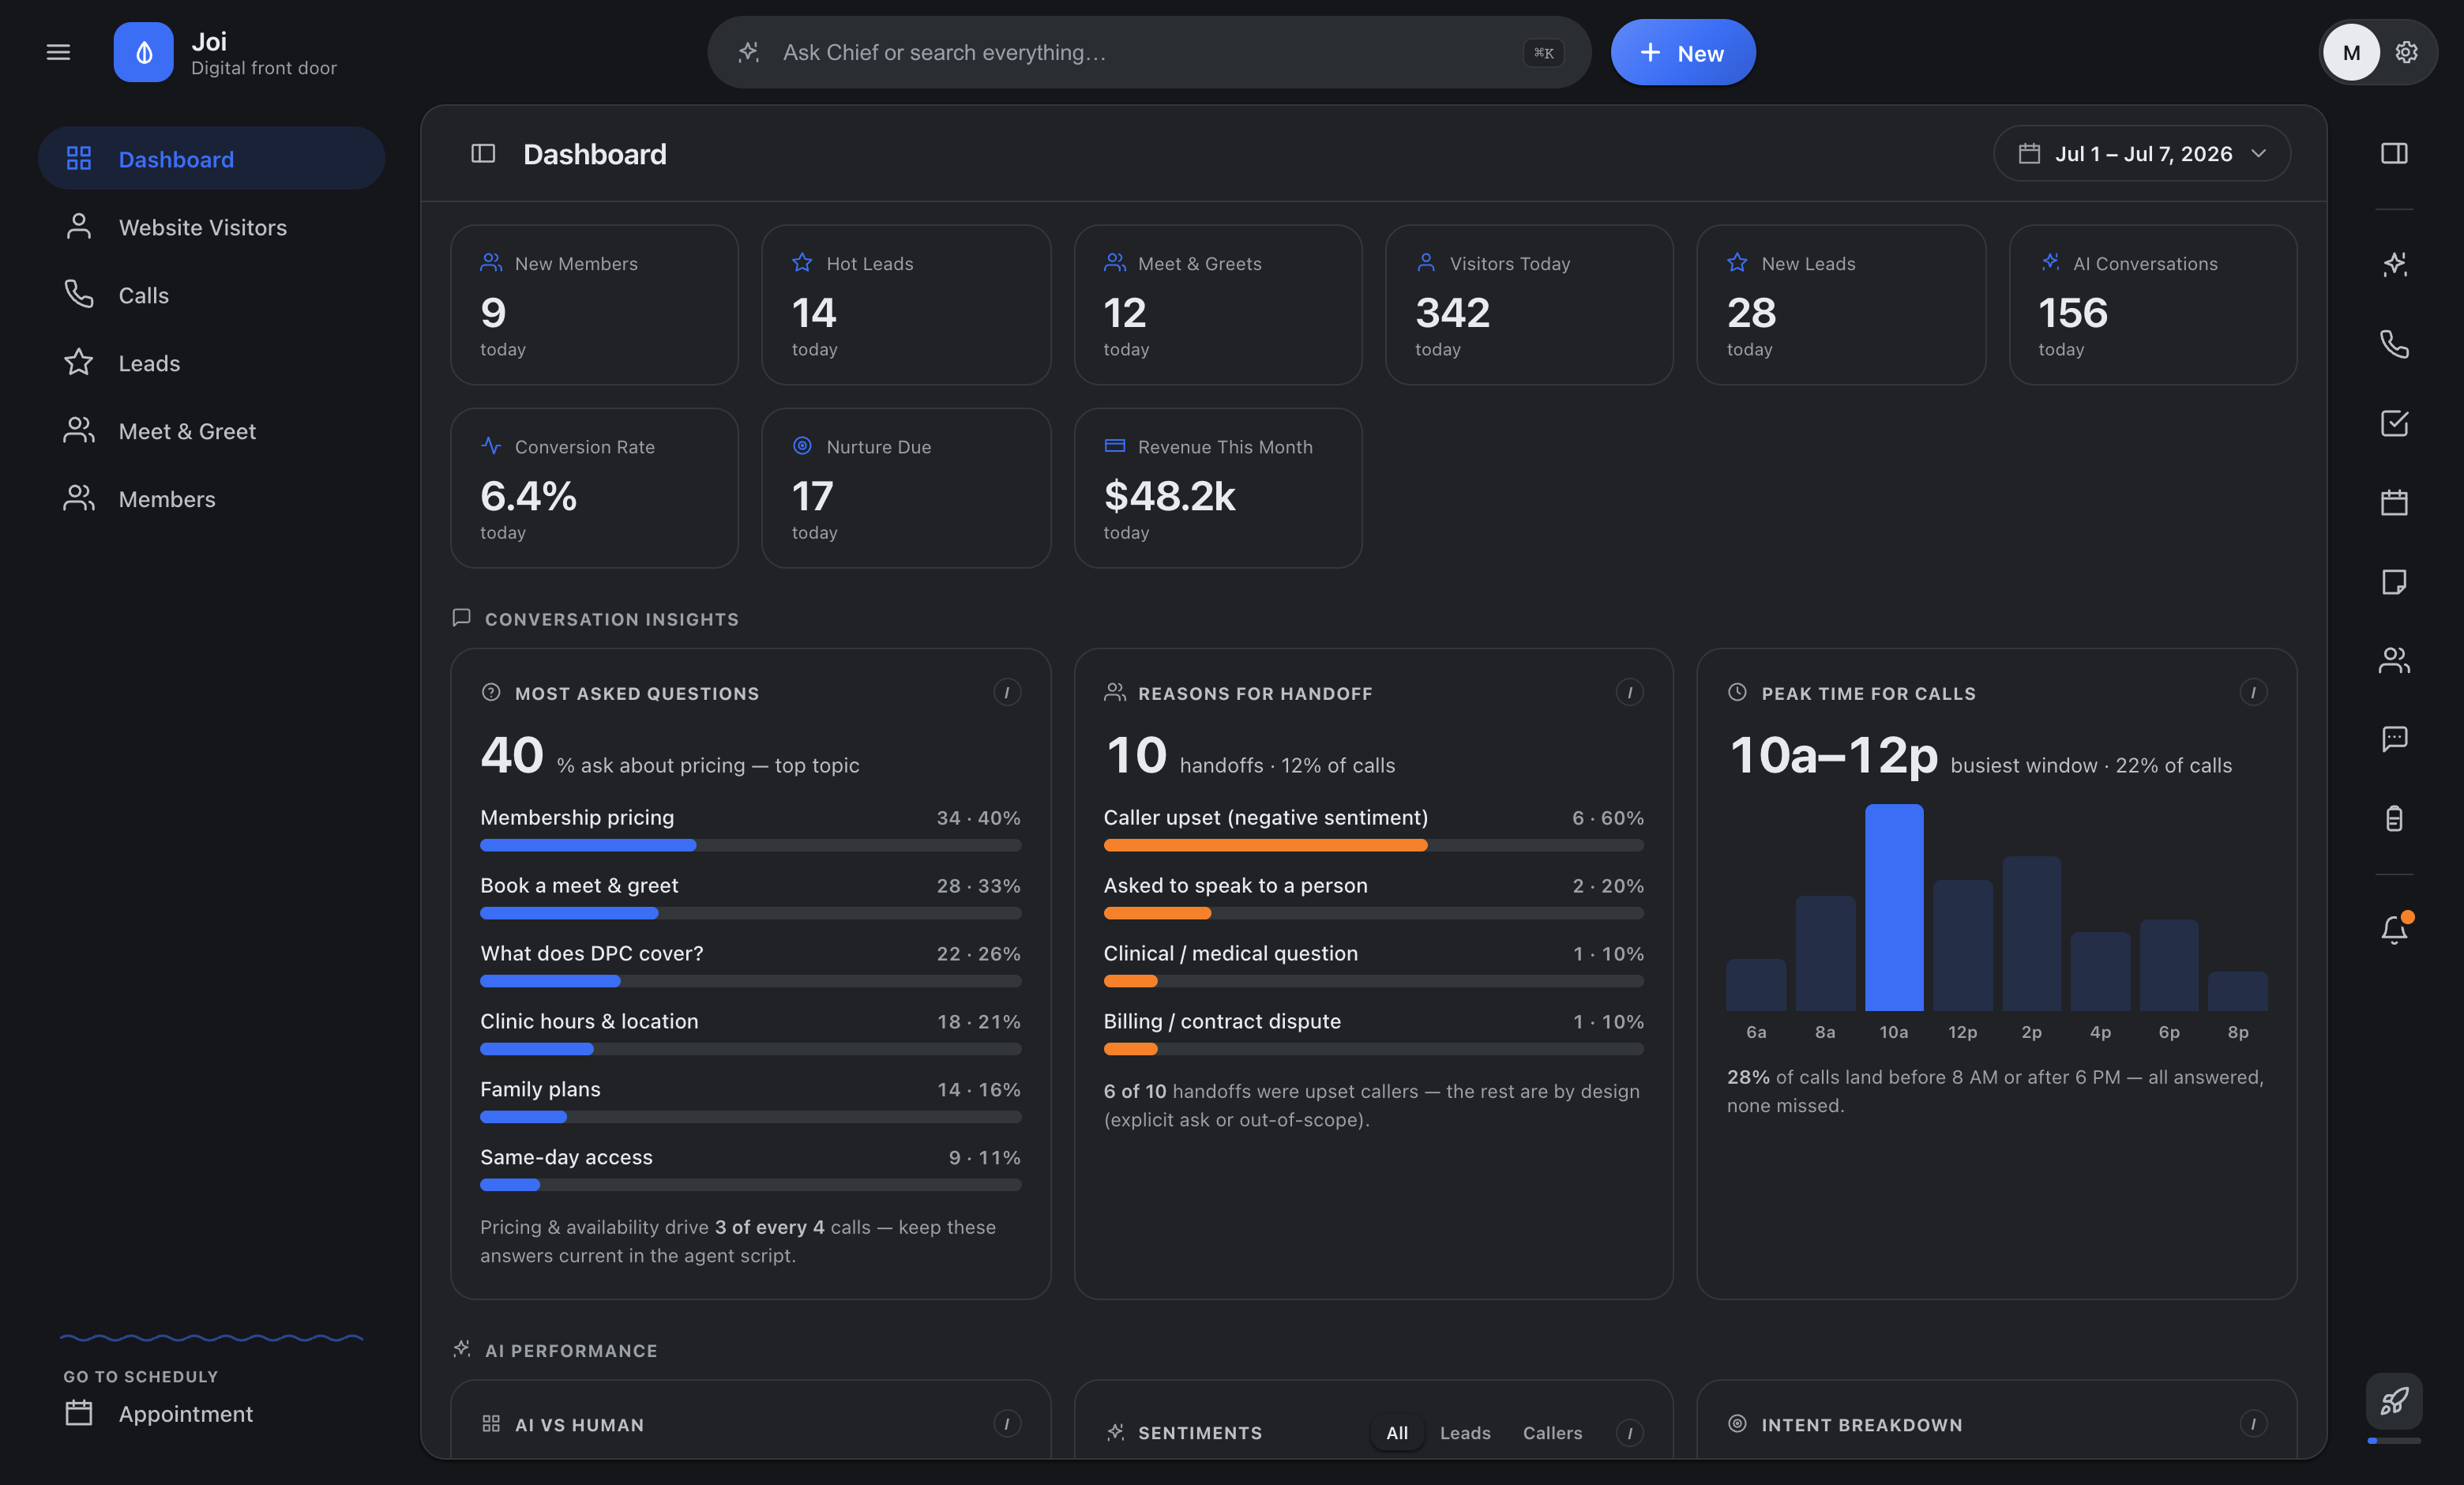Image resolution: width=2464 pixels, height=1485 pixels.
Task: Open Meet & Greet in sidebar
Action: [211, 431]
